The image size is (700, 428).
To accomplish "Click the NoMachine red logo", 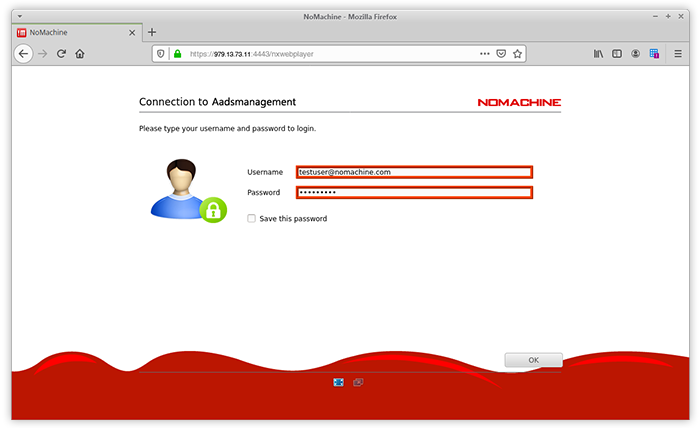I will [519, 102].
